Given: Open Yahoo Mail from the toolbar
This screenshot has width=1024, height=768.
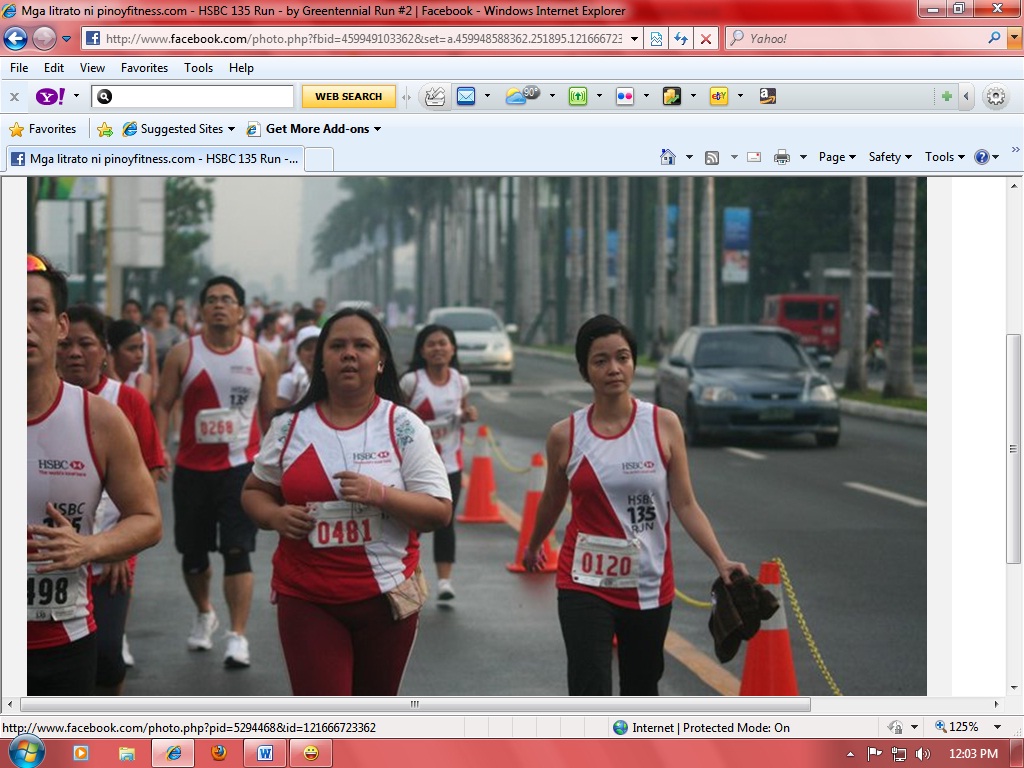Looking at the screenshot, I should pyautogui.click(x=464, y=97).
